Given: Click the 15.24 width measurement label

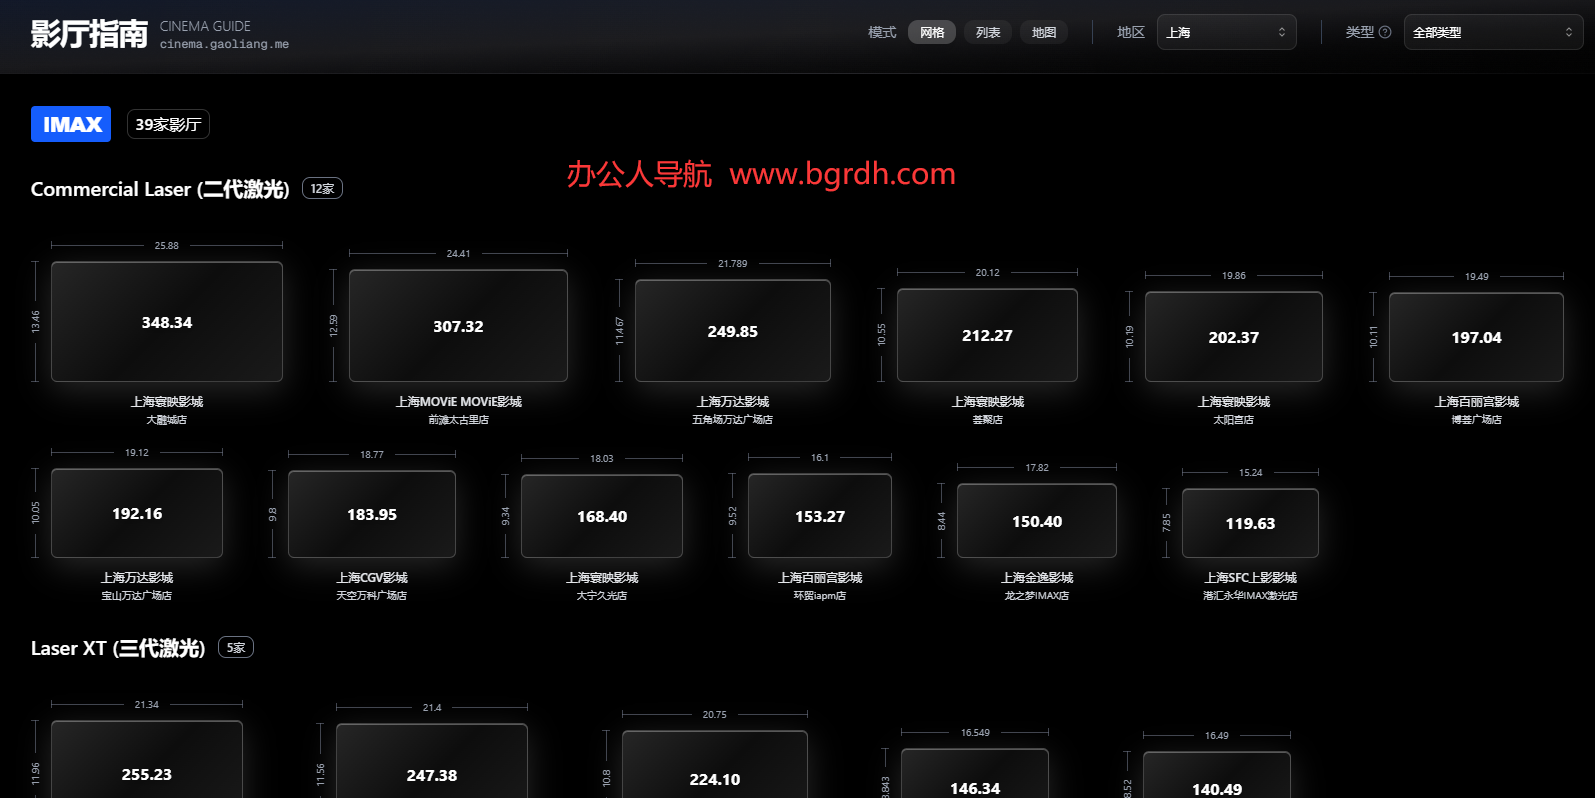Looking at the screenshot, I should (x=1250, y=472).
